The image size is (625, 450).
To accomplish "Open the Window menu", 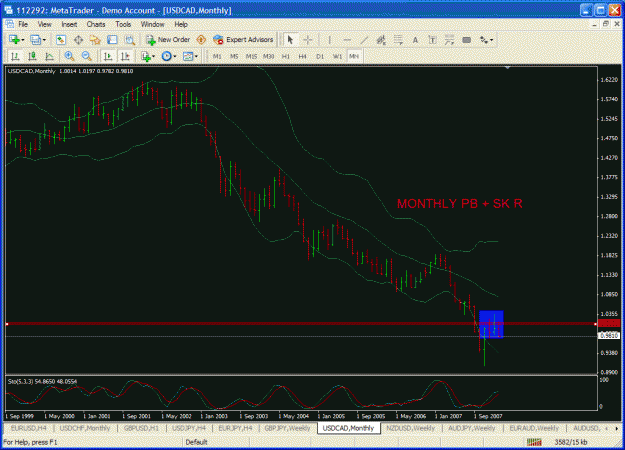I will pyautogui.click(x=153, y=24).
